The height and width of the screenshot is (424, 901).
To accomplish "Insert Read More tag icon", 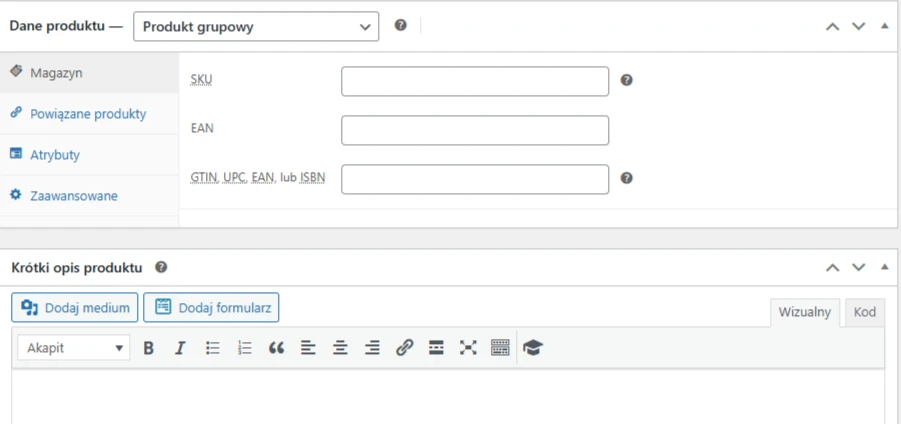I will pos(436,348).
